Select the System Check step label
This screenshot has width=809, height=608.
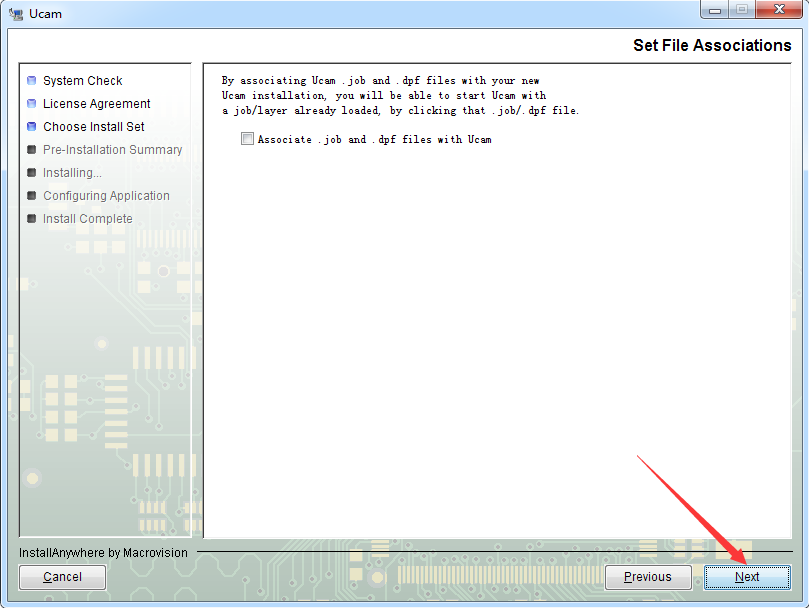coord(83,81)
